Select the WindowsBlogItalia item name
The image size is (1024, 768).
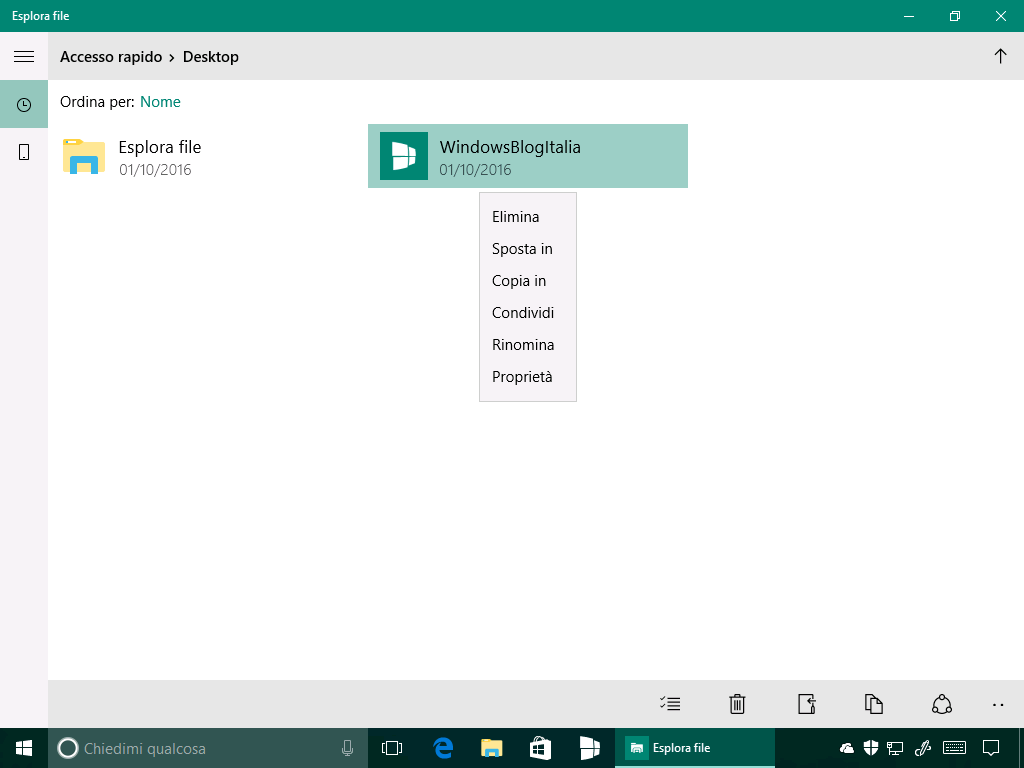point(510,147)
